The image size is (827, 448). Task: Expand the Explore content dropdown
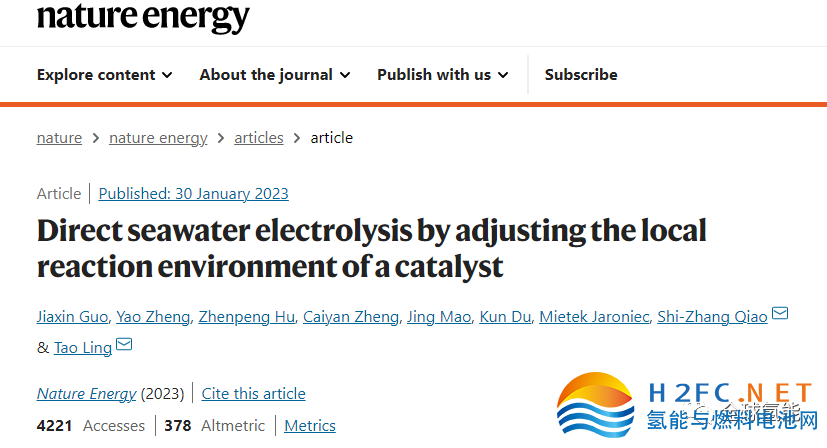point(104,74)
